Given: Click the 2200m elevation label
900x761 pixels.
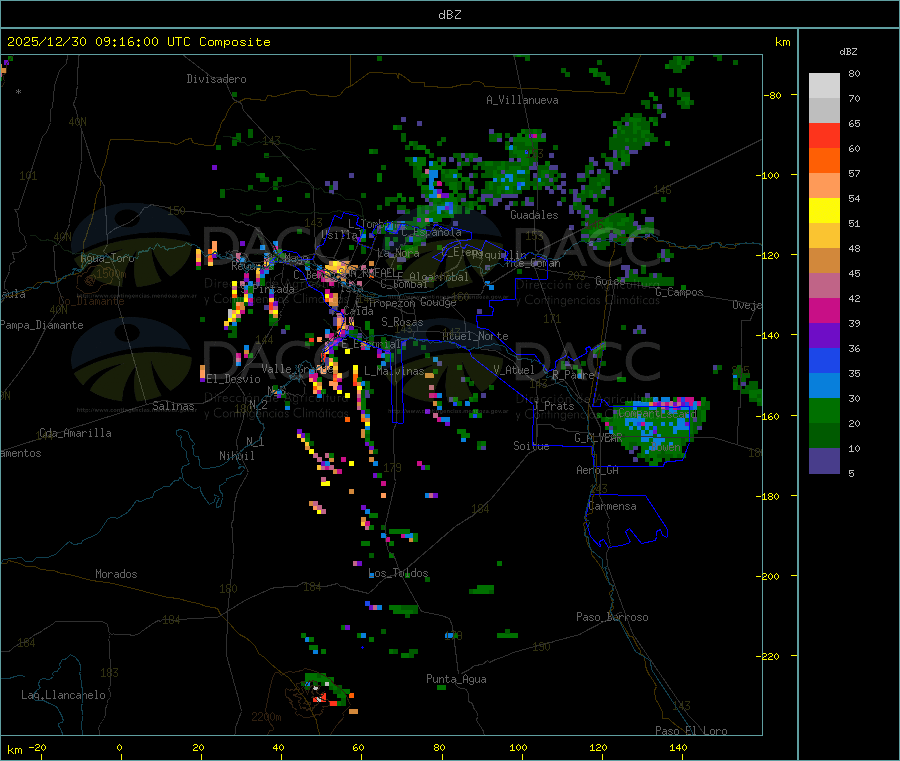Looking at the screenshot, I should (266, 717).
